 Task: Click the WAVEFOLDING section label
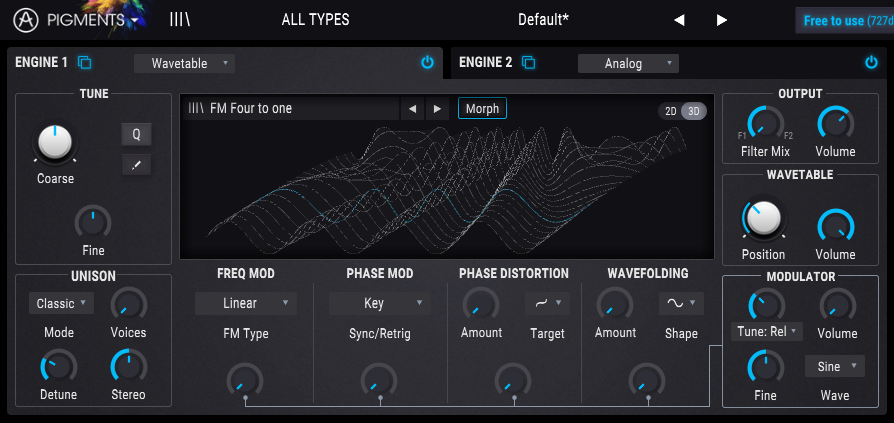648,274
